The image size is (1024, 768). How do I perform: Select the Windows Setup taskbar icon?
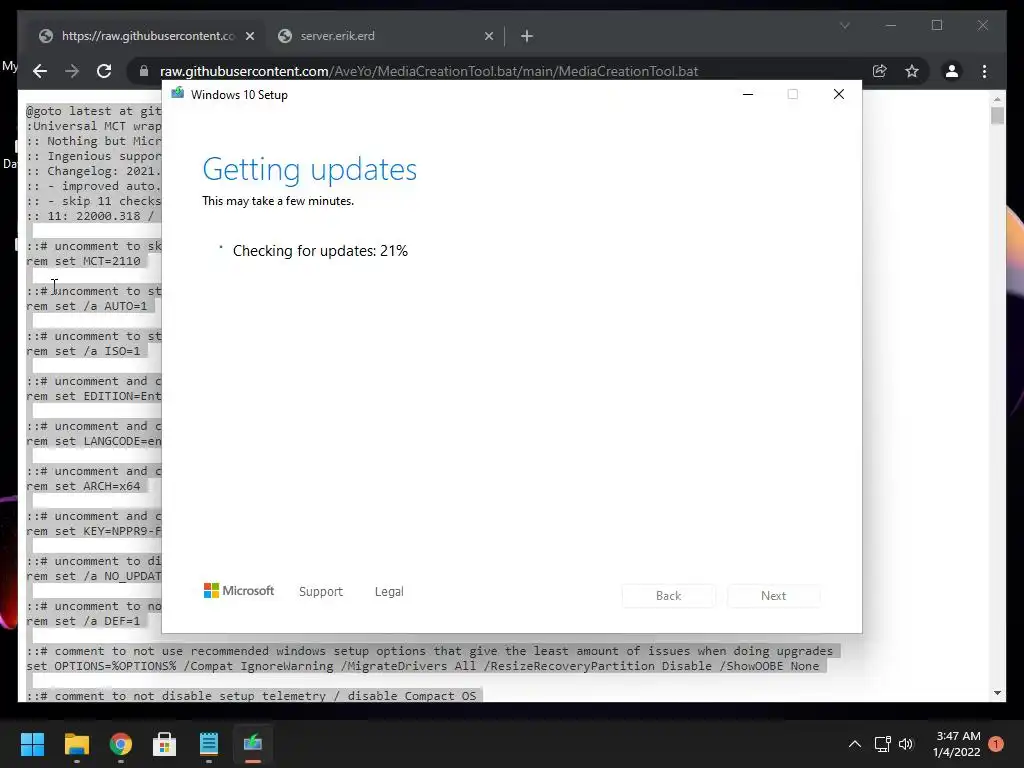(253, 744)
